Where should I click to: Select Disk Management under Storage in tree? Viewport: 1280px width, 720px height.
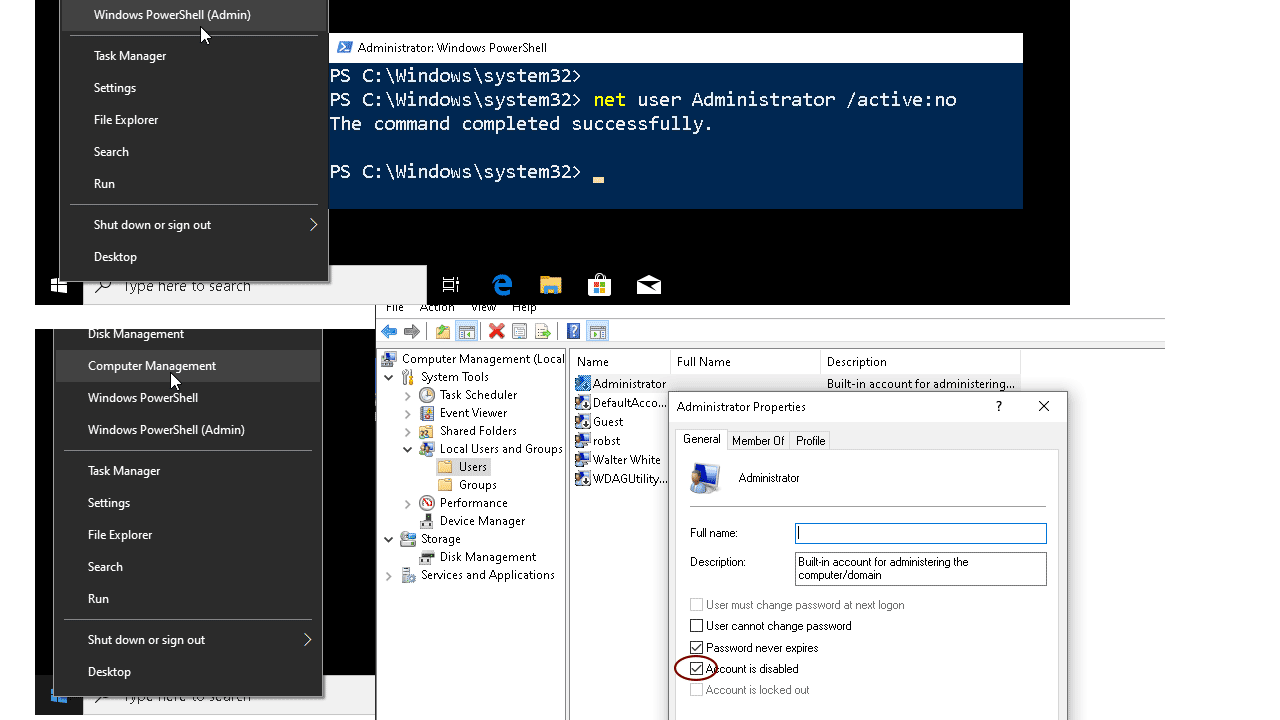[478, 557]
